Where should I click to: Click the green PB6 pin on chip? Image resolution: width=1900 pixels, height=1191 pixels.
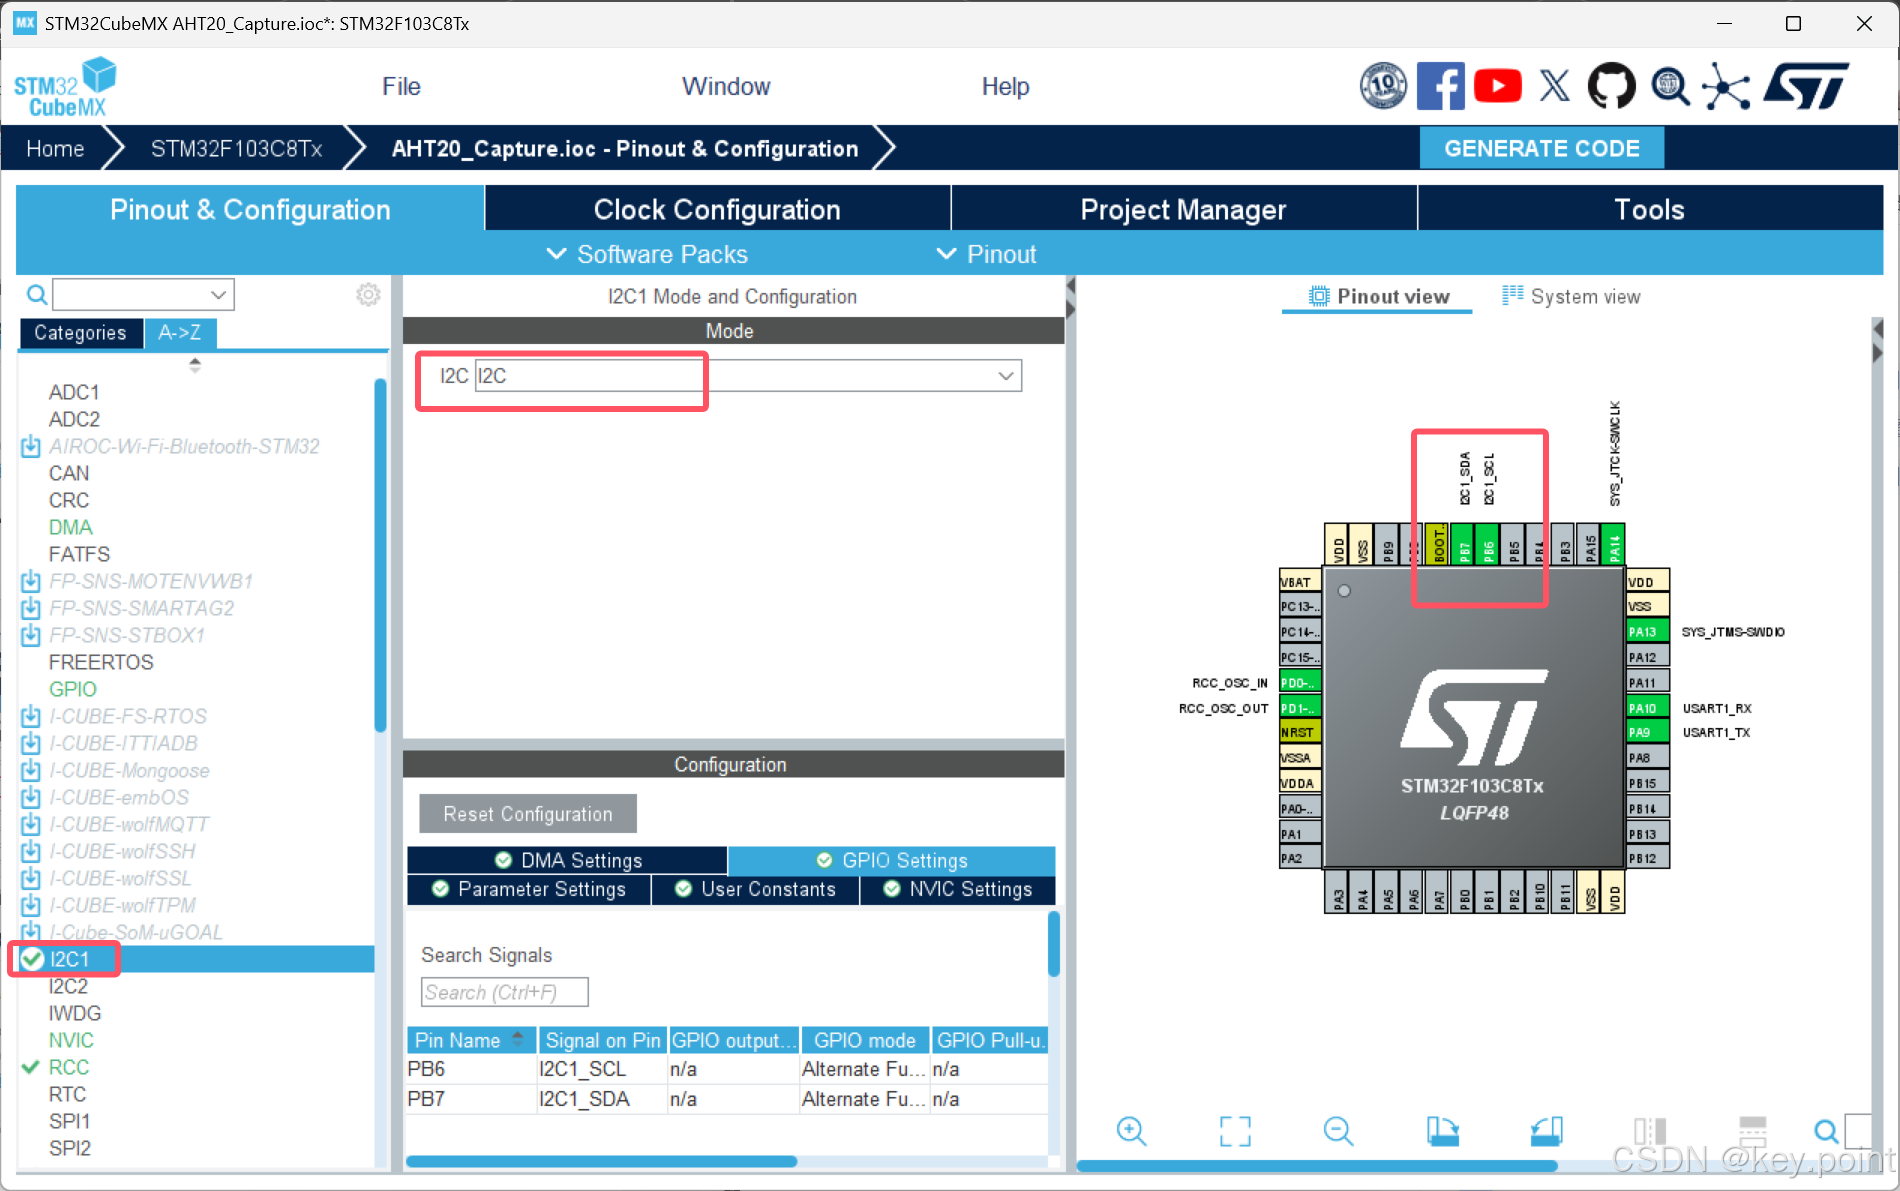tap(1488, 545)
